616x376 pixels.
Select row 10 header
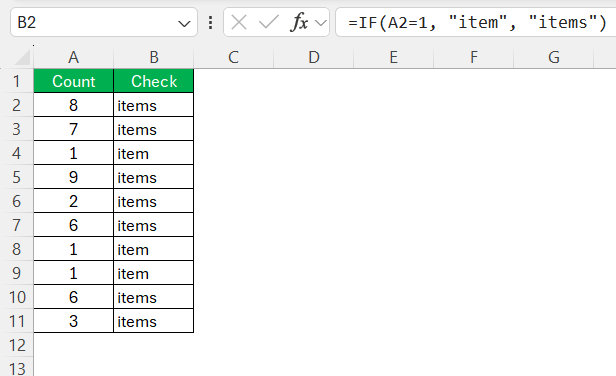(16, 297)
